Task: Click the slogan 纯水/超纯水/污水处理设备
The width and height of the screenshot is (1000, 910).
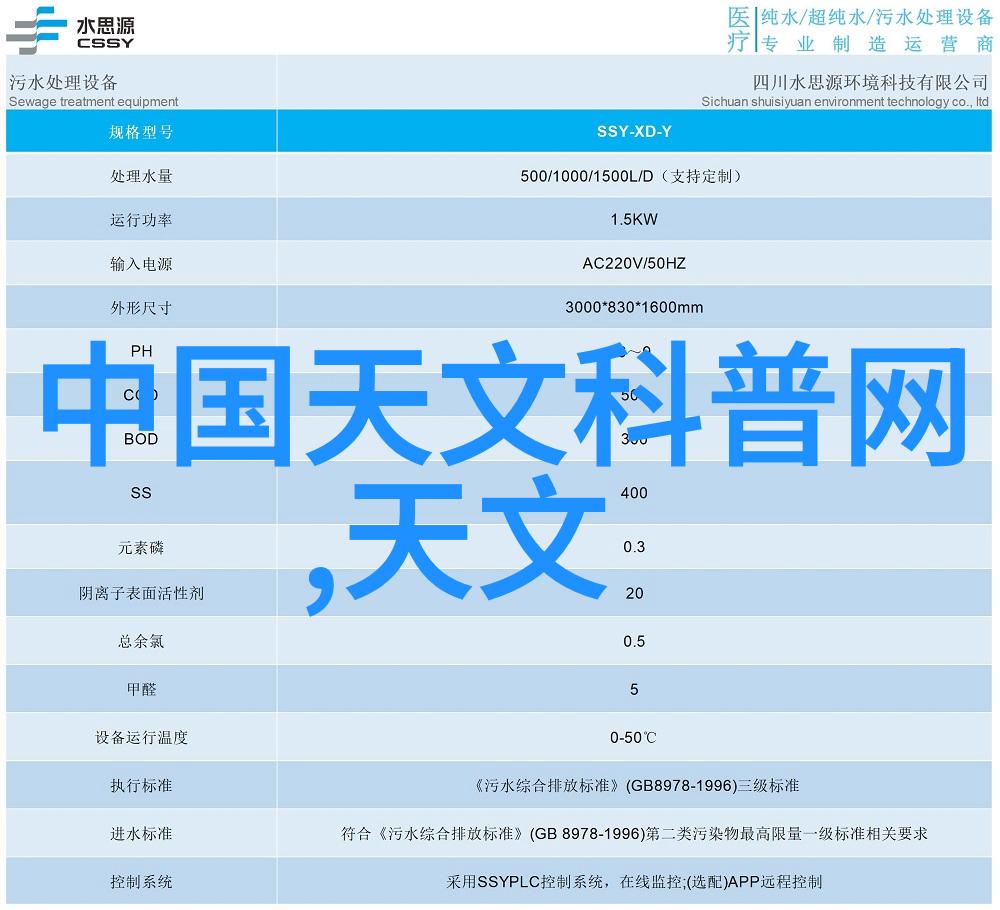Action: coord(877,17)
